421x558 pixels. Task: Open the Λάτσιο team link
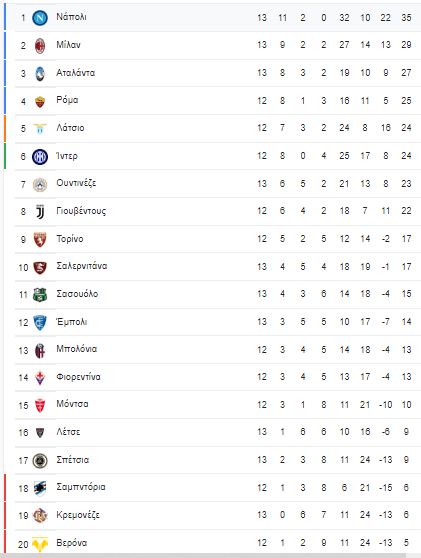[x=70, y=127]
